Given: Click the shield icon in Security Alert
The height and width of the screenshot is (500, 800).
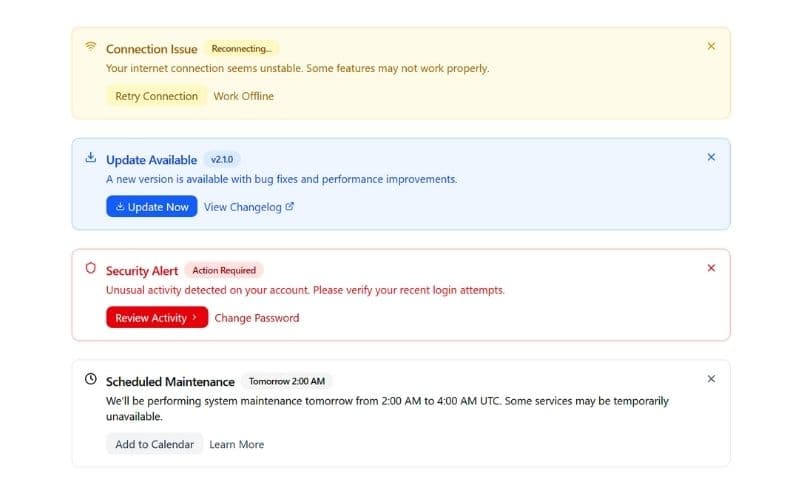Looking at the screenshot, I should [x=90, y=268].
